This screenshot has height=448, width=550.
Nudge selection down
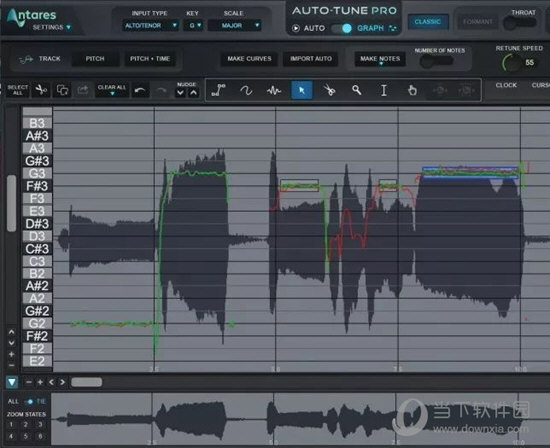180,93
